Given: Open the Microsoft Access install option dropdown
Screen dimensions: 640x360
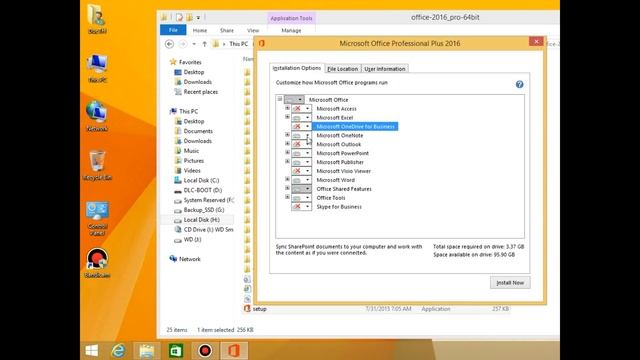Looking at the screenshot, I should [x=302, y=109].
